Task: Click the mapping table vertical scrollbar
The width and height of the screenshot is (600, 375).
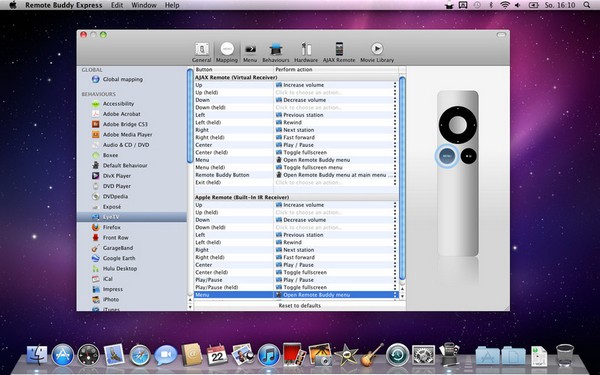Action: (x=402, y=178)
